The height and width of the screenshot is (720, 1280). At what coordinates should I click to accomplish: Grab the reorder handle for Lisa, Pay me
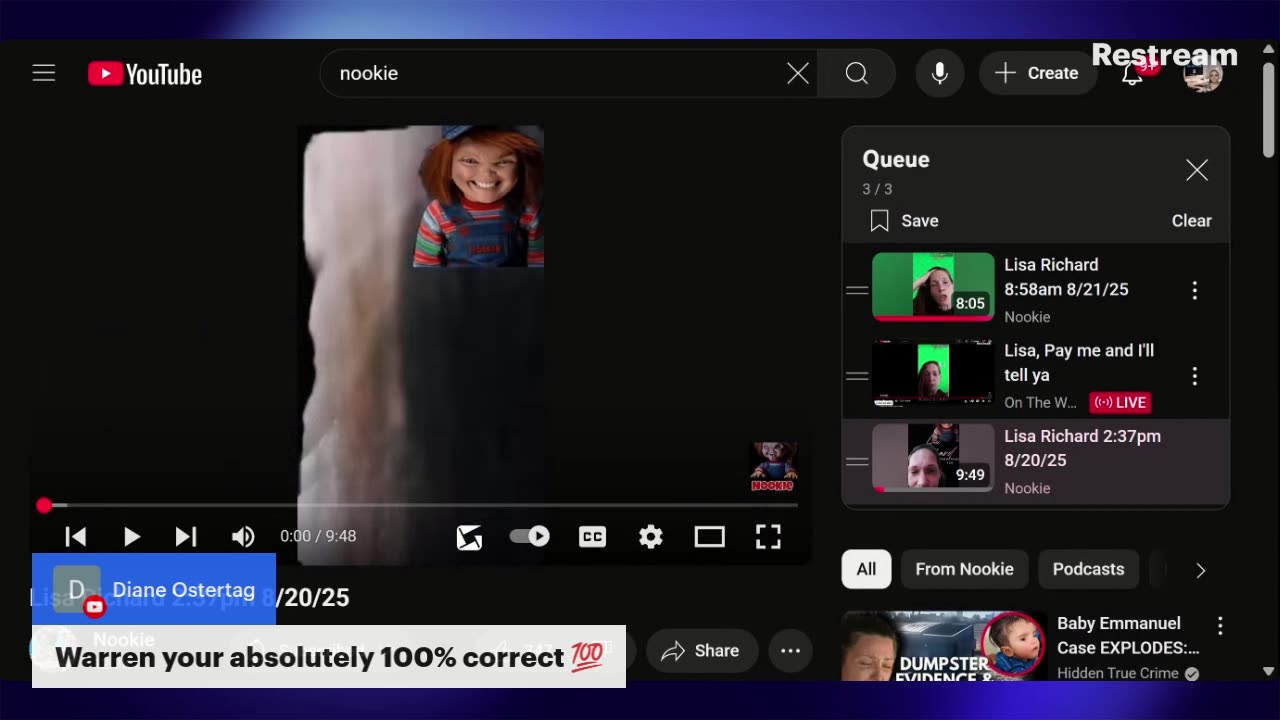tap(857, 376)
